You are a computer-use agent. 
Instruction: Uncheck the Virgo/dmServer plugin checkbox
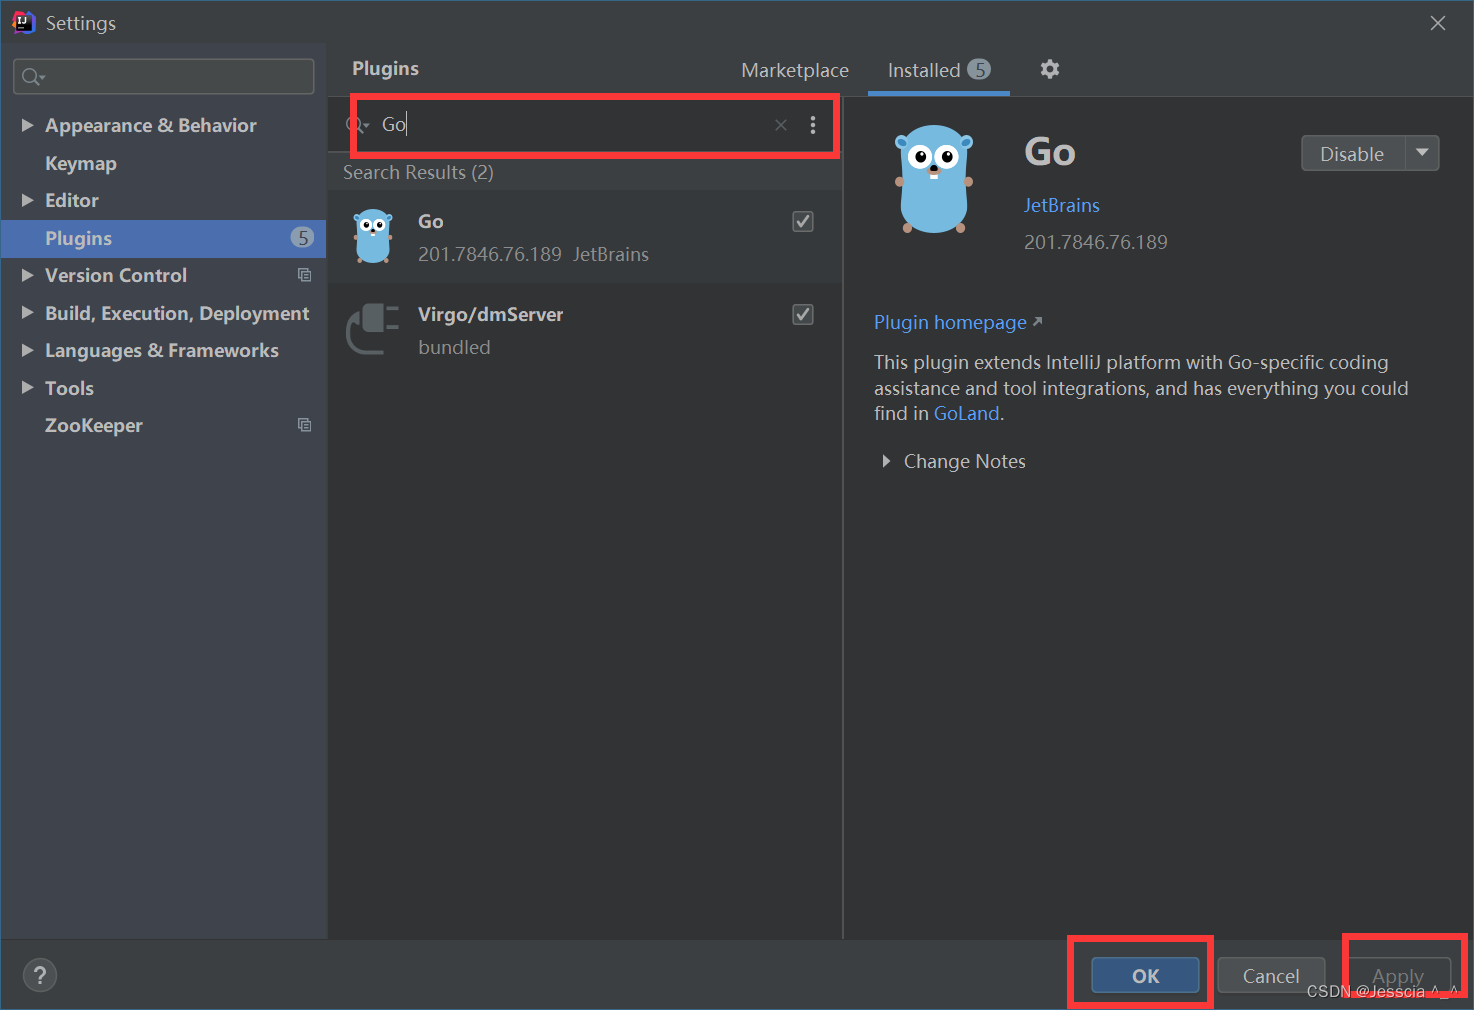[x=803, y=314]
